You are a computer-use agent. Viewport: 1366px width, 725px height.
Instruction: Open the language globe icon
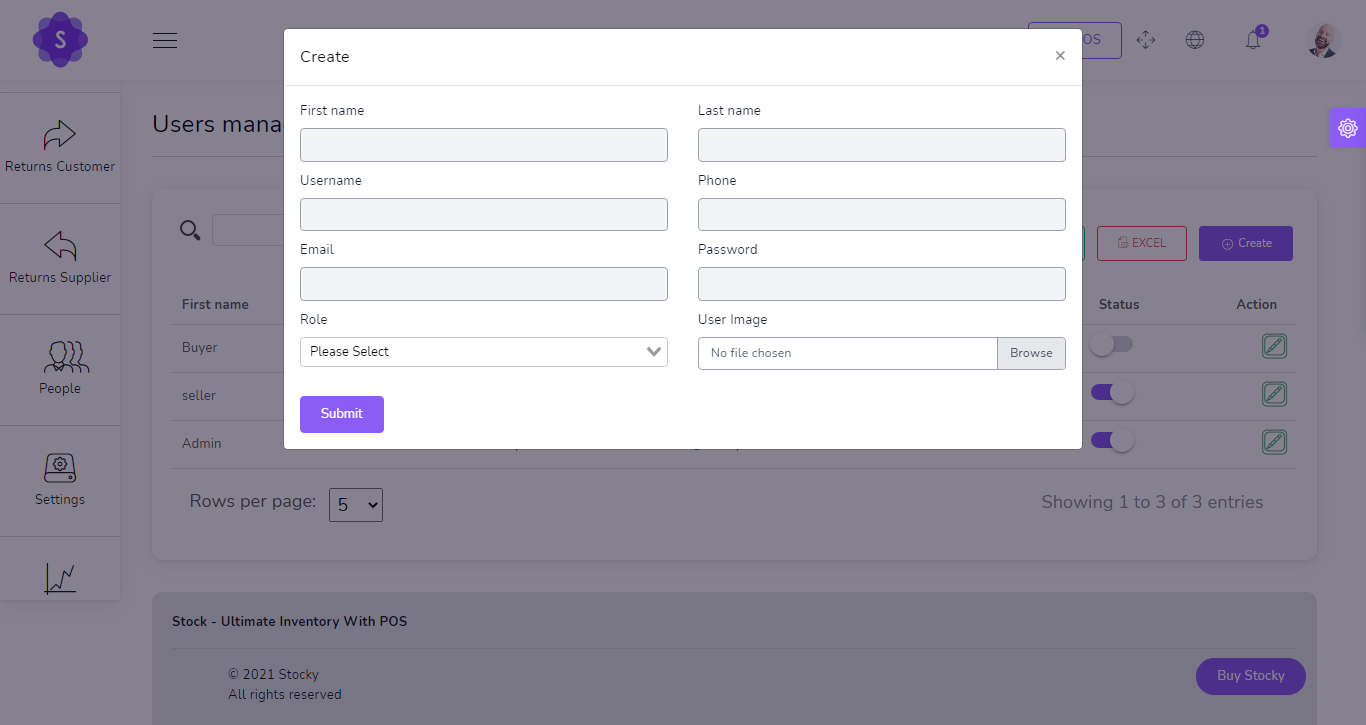1194,40
